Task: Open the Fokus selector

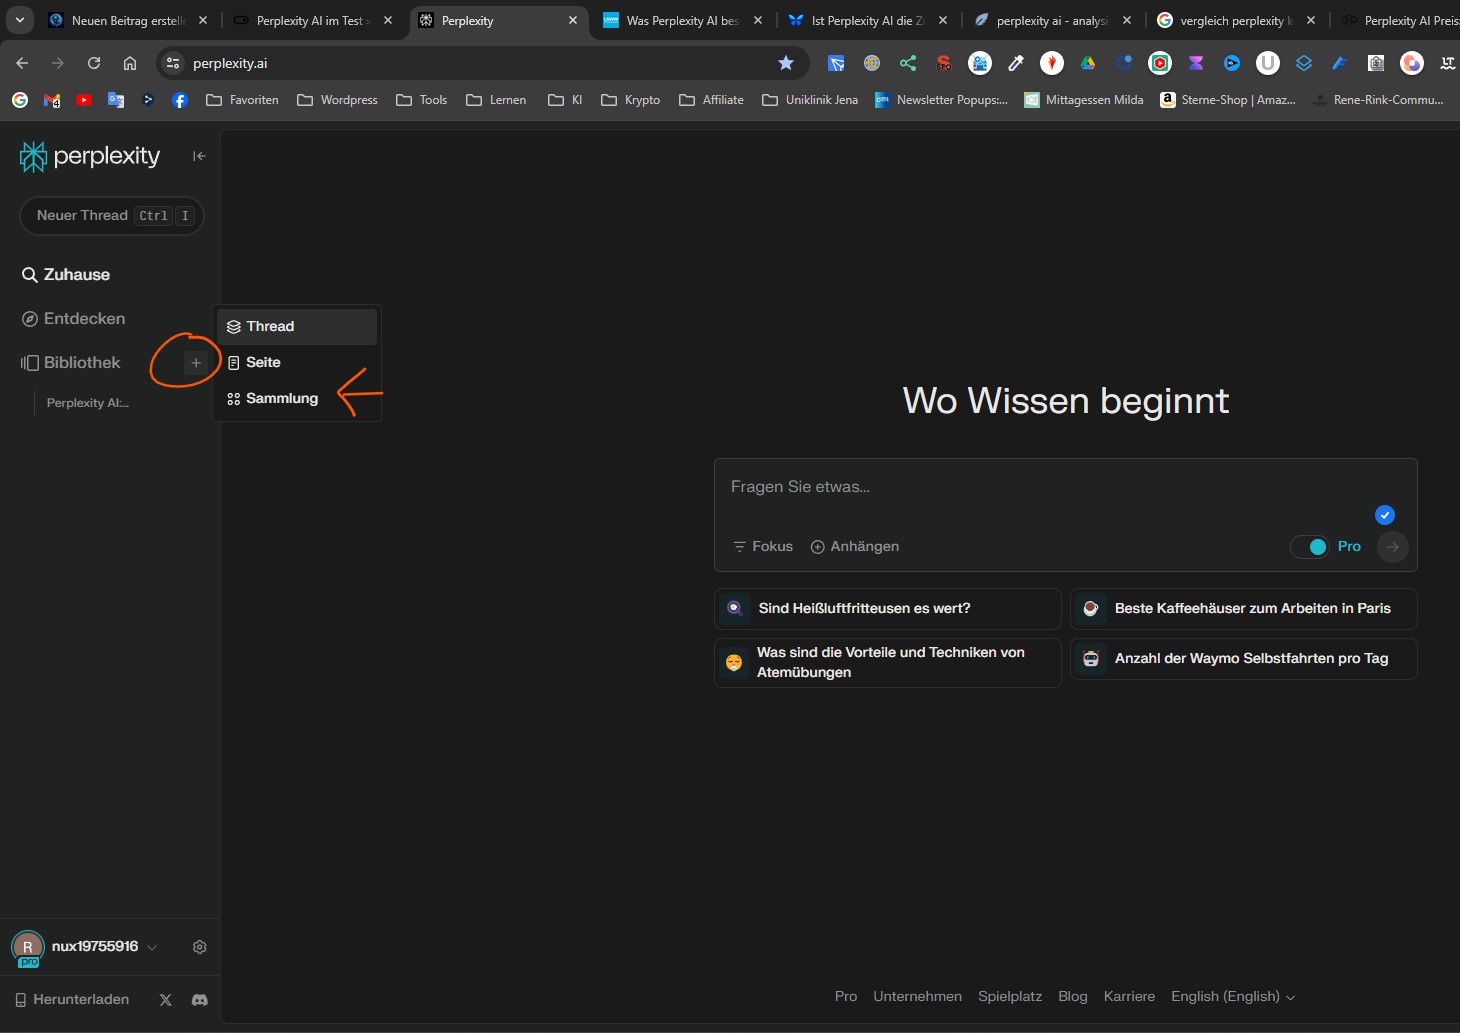Action: (763, 547)
